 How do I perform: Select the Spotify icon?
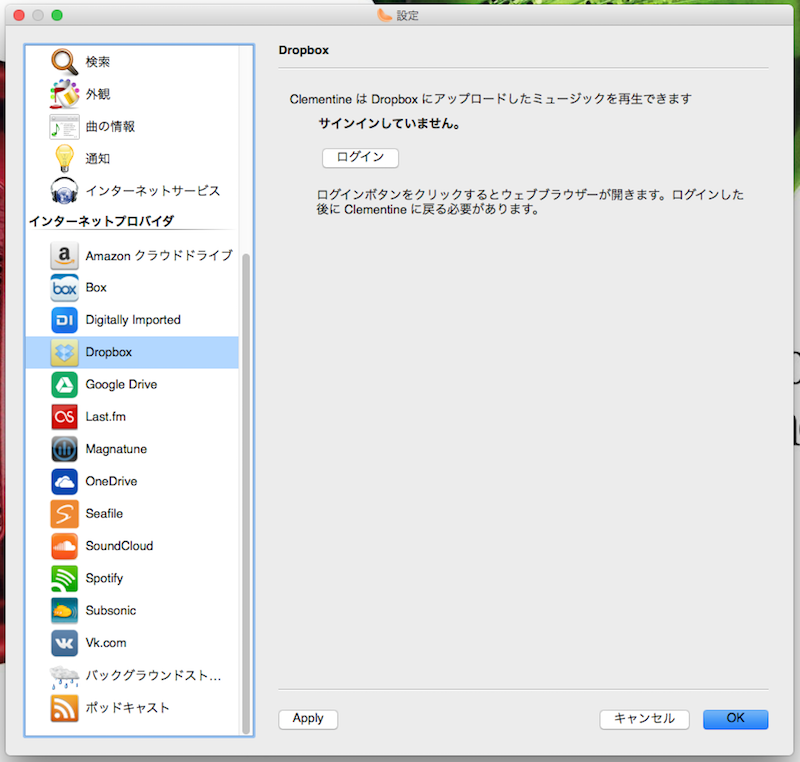pyautogui.click(x=64, y=579)
